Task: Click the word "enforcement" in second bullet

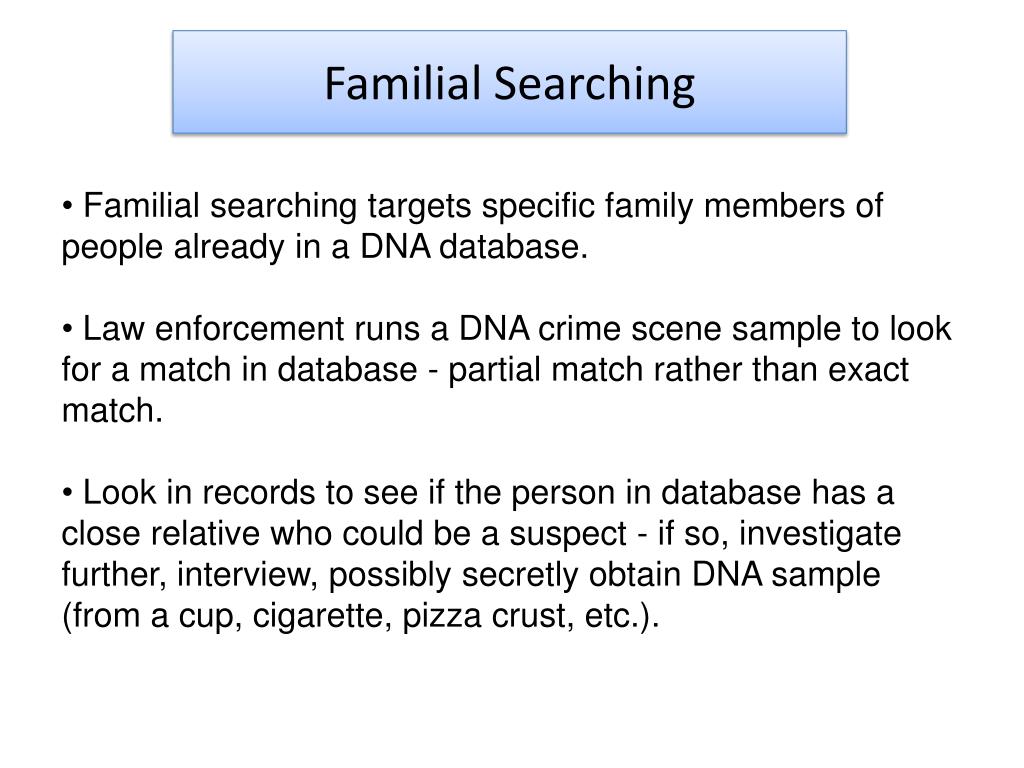Action: (249, 328)
